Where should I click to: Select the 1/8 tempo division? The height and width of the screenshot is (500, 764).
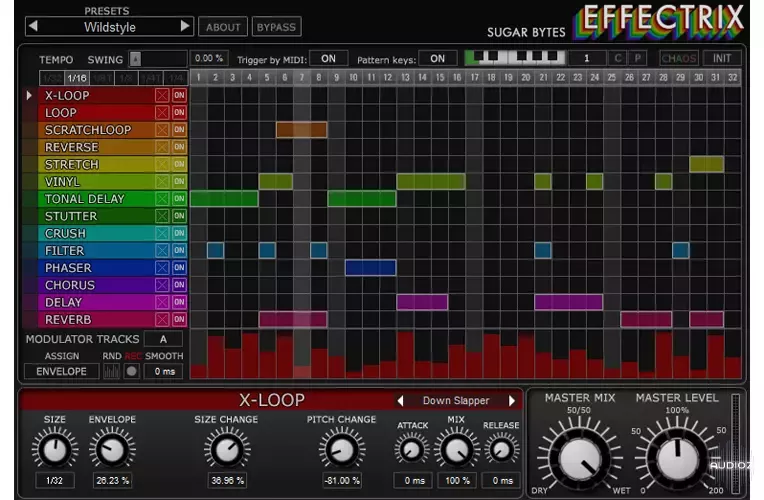[x=126, y=78]
